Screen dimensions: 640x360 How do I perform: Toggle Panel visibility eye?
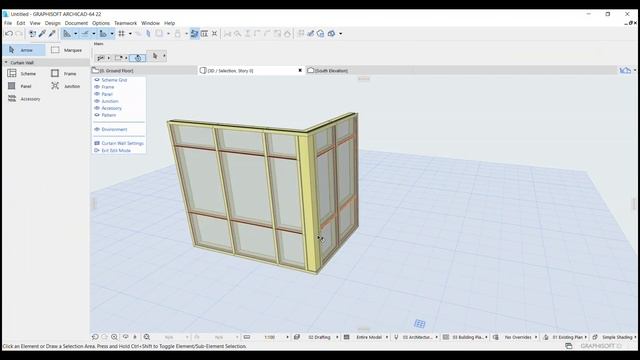tap(97, 94)
